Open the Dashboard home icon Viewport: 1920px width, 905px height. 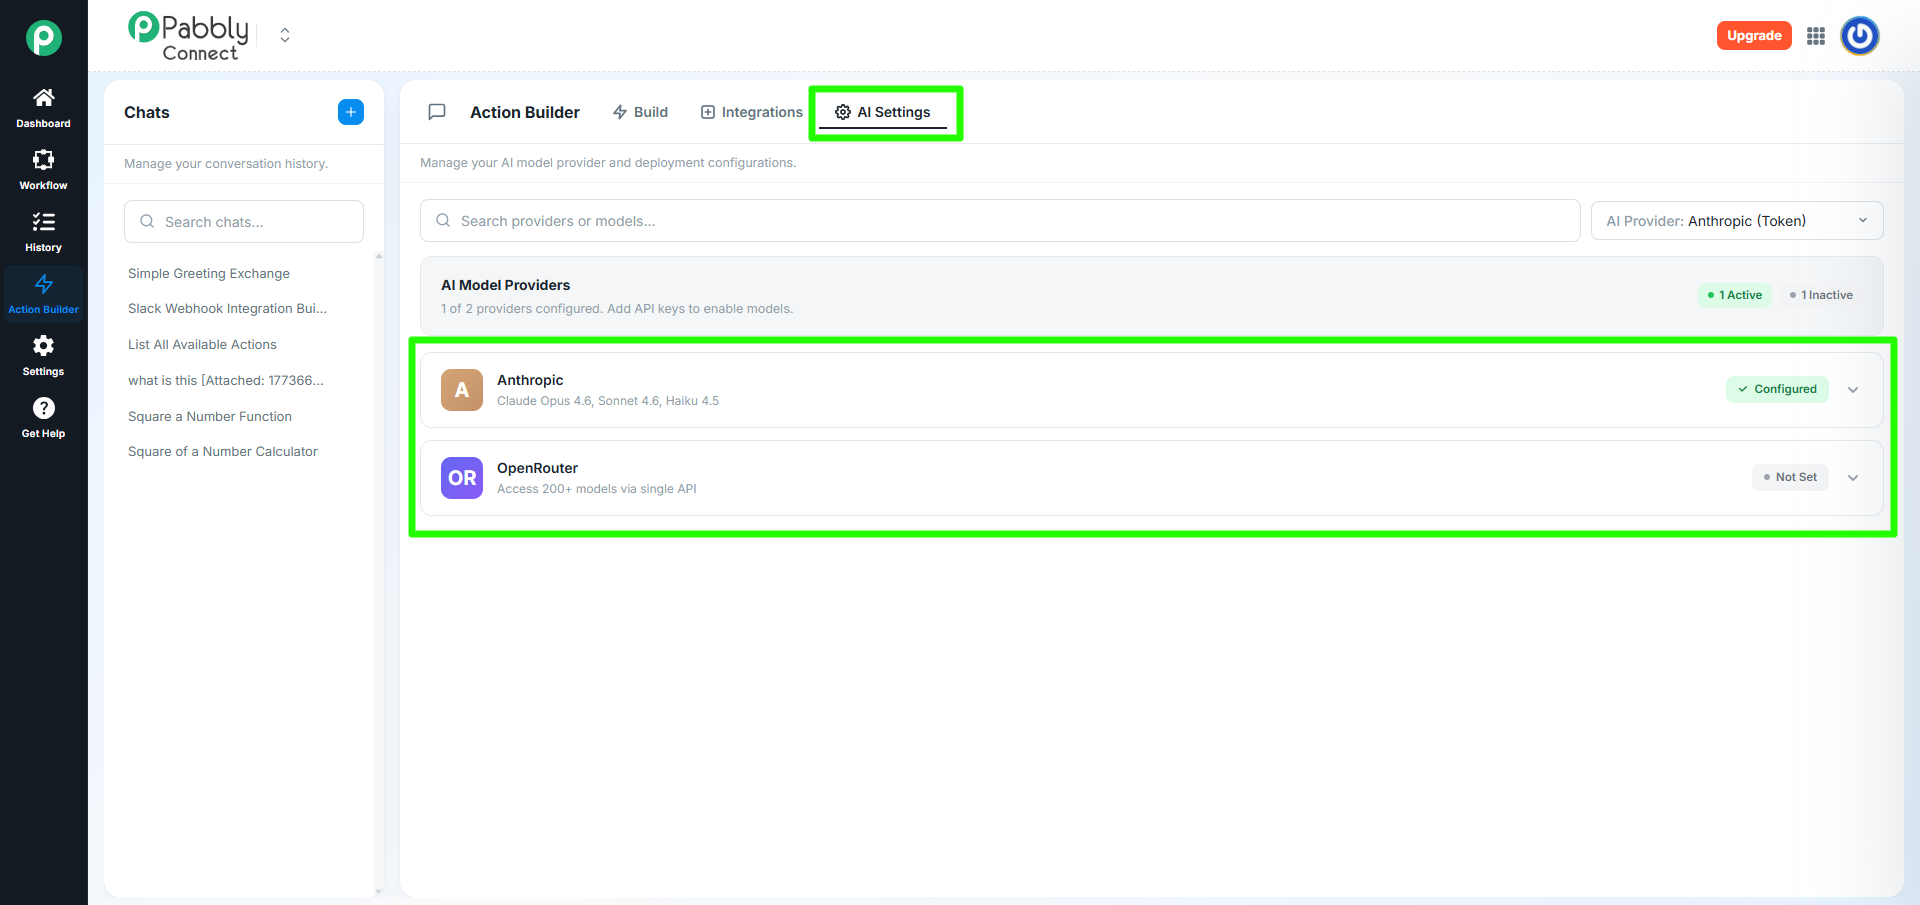(x=43, y=98)
